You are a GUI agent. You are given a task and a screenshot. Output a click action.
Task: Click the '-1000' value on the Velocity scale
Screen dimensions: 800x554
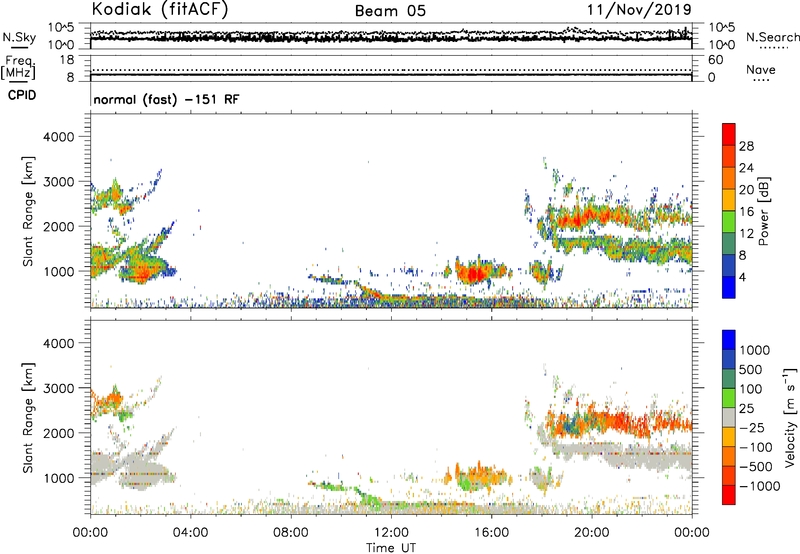point(759,486)
